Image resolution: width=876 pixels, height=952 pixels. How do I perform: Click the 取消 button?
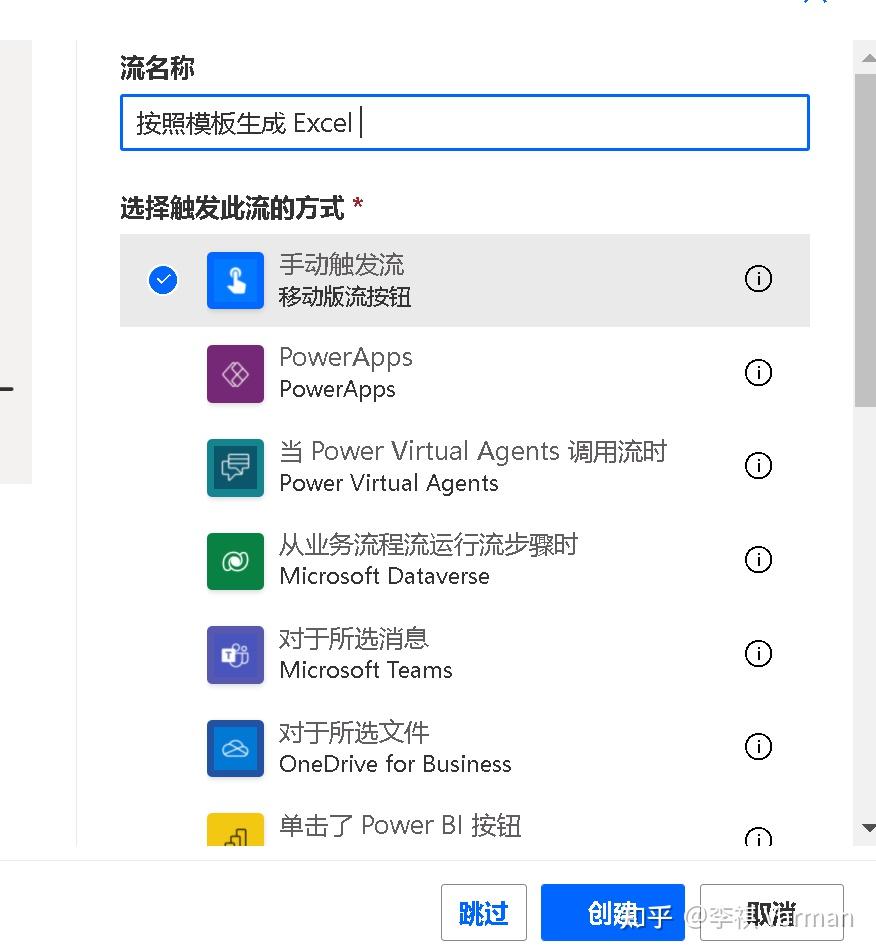coord(771,912)
